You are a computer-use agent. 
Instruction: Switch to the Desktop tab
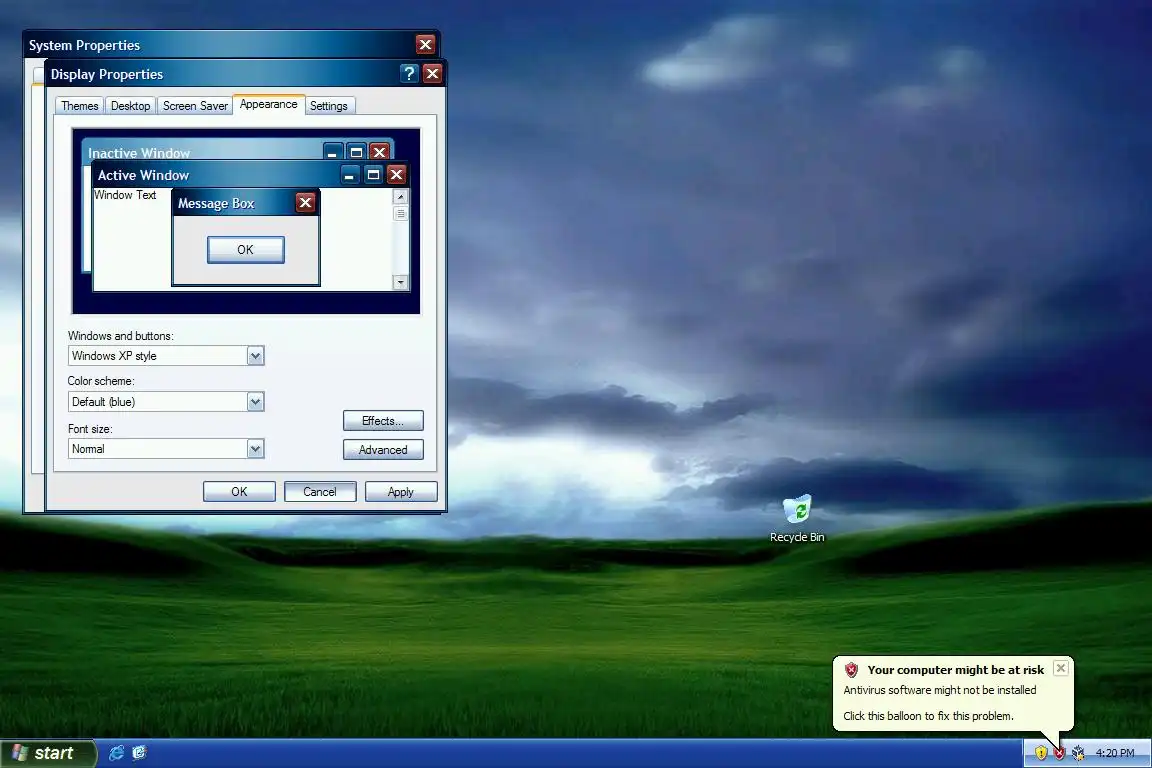click(x=130, y=106)
